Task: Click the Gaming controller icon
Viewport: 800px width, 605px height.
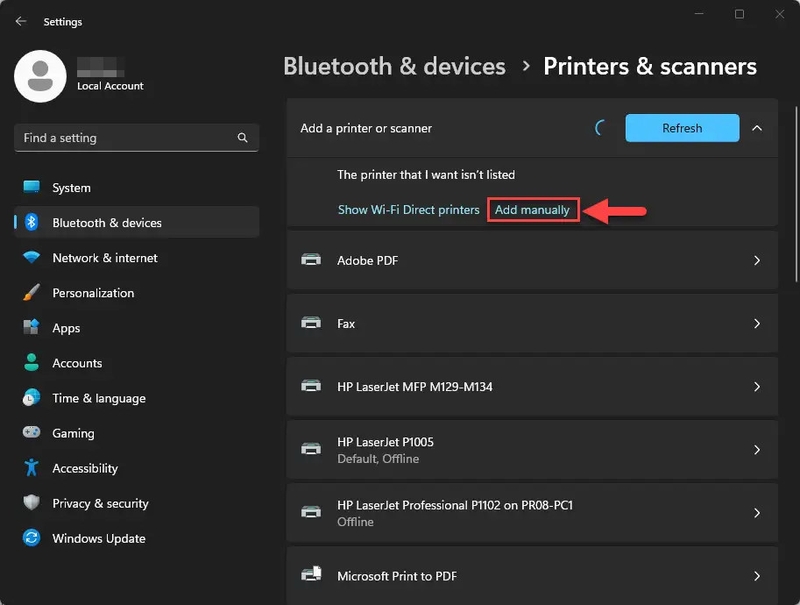Action: [32, 433]
